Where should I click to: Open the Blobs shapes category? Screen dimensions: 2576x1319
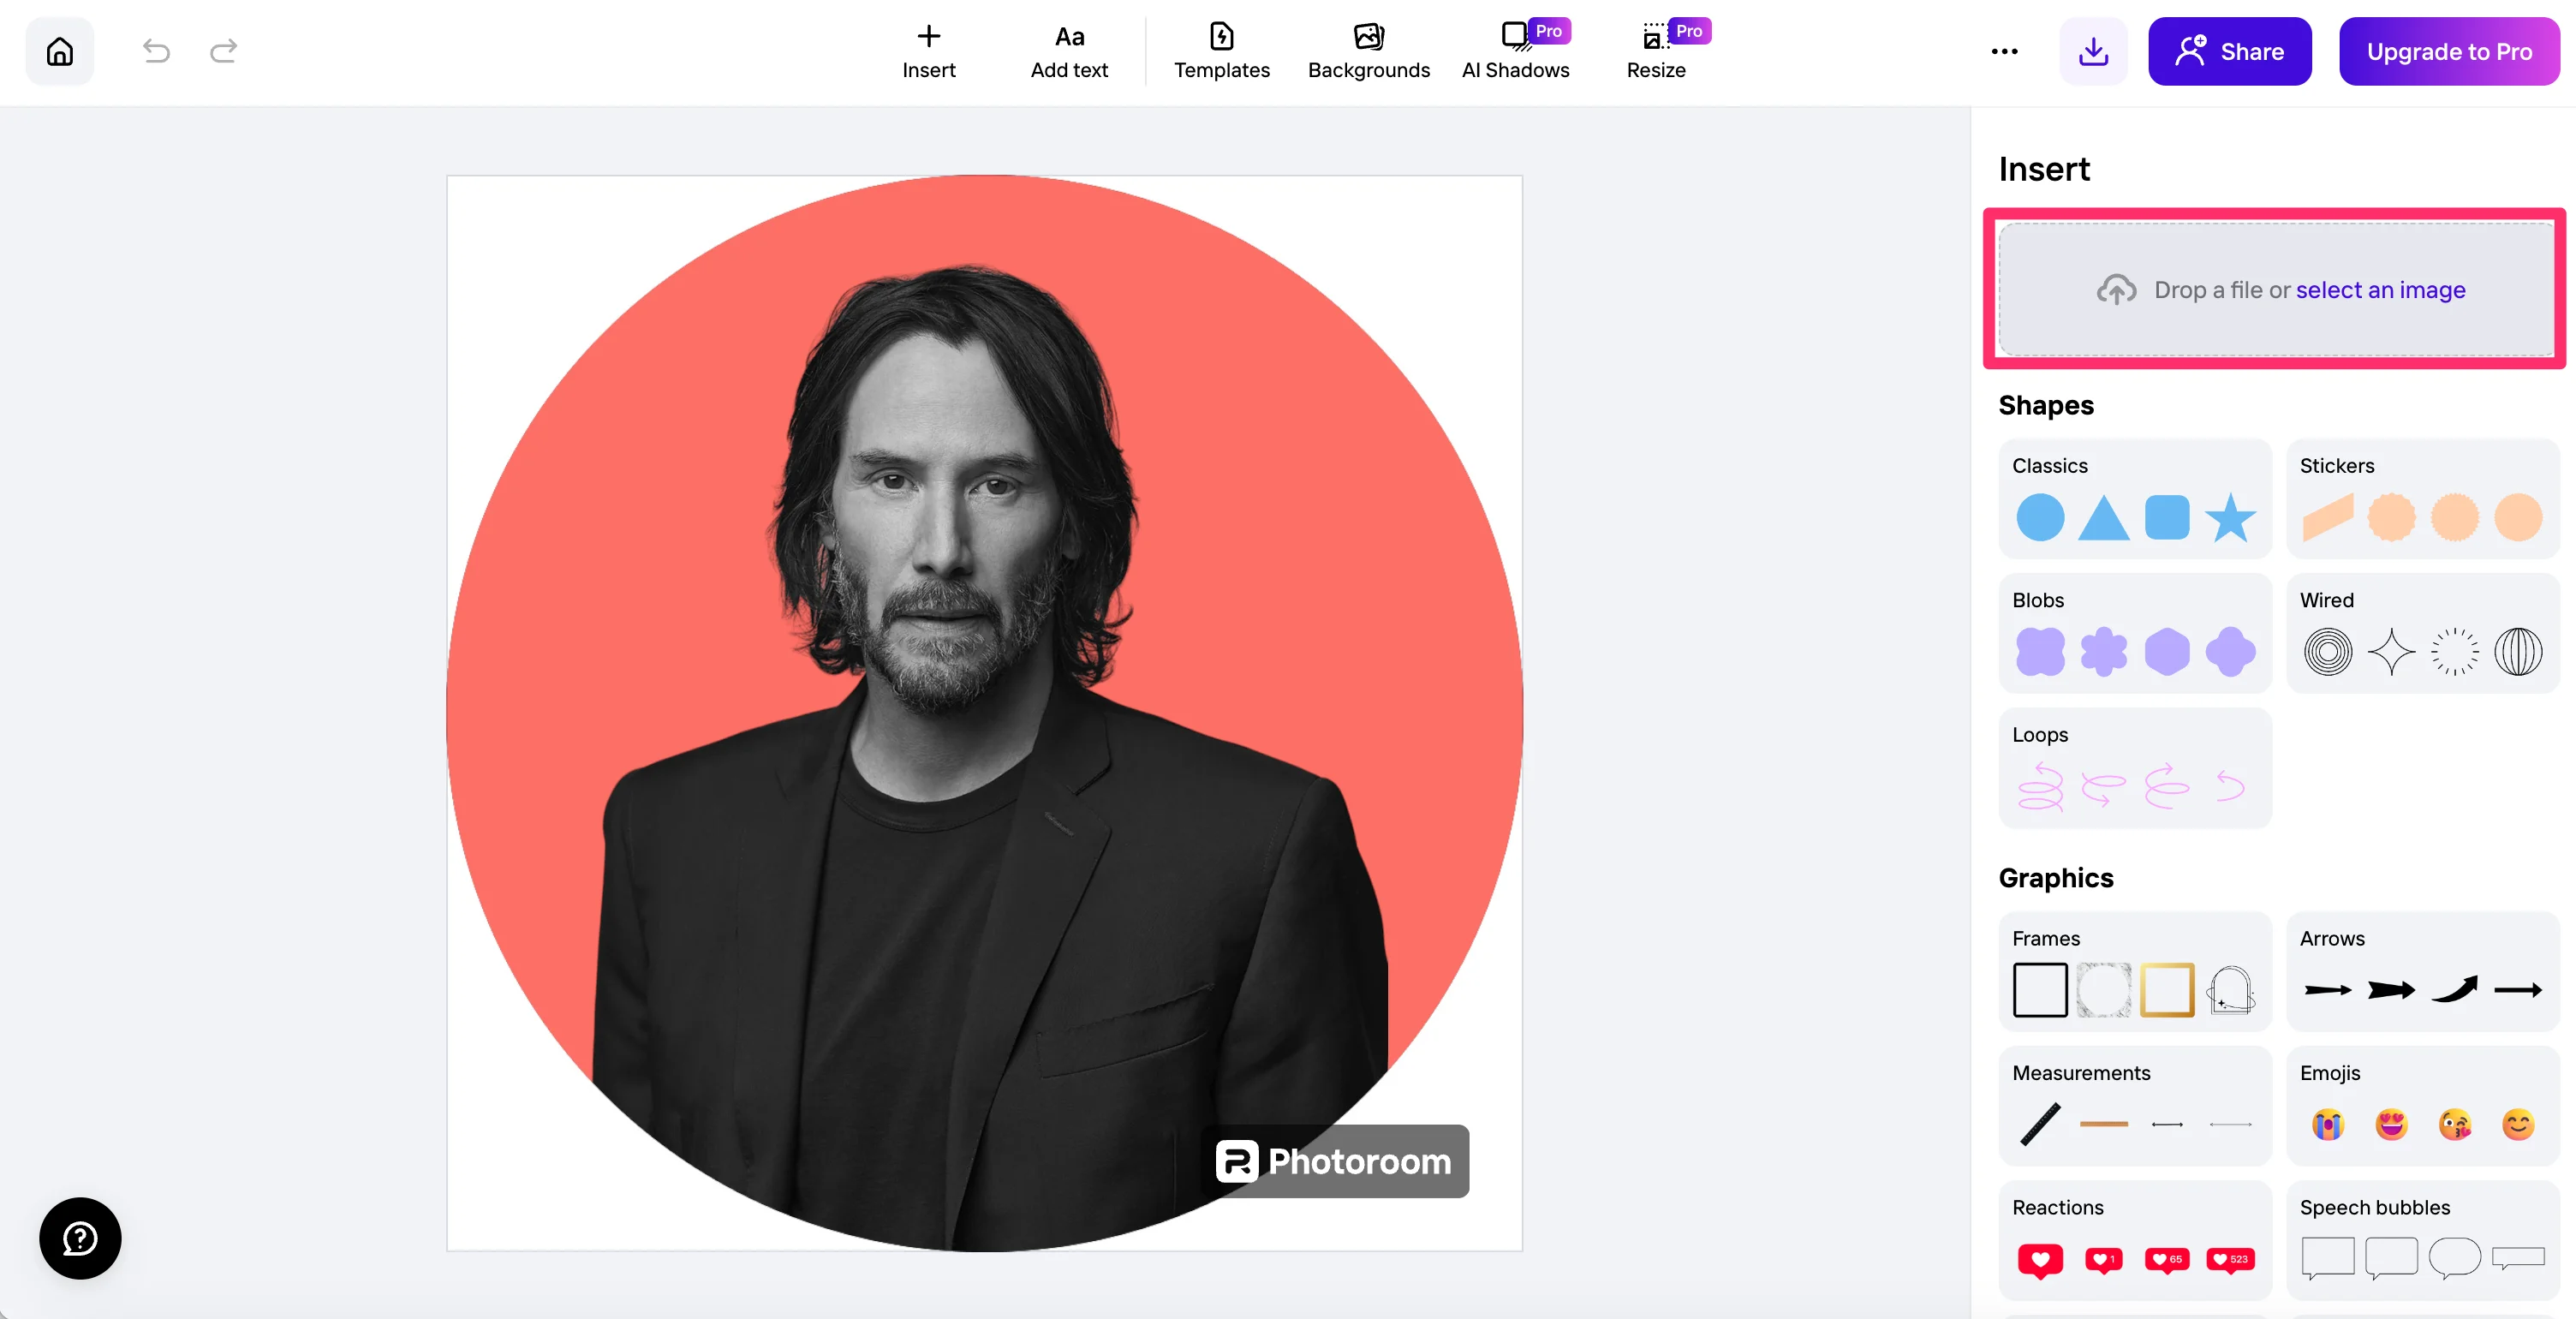pos(2038,600)
